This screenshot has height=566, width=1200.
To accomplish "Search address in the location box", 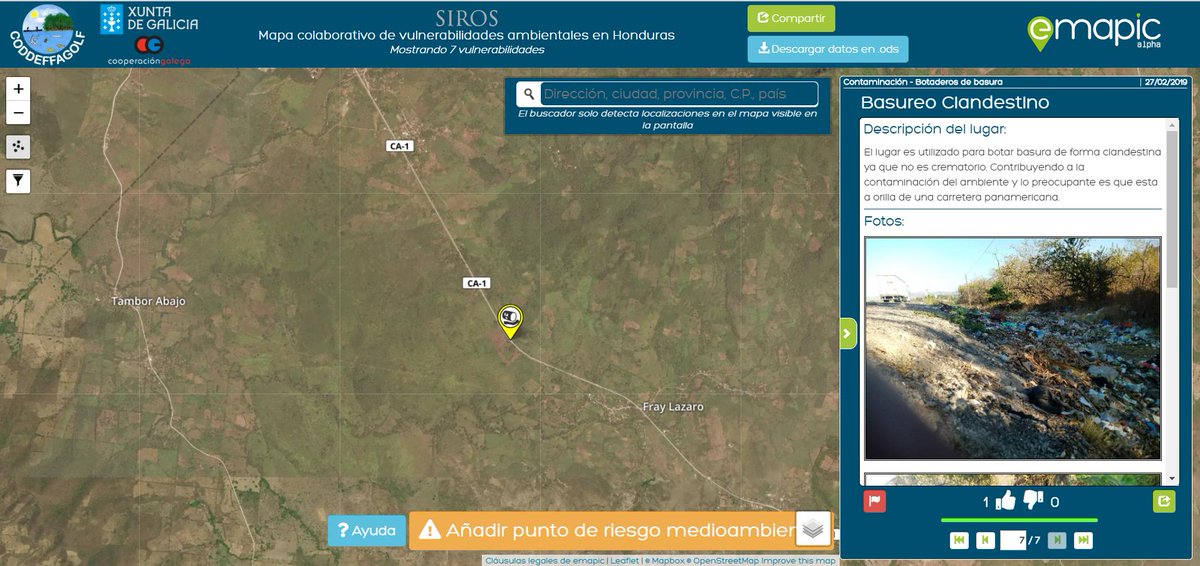I will (x=679, y=94).
